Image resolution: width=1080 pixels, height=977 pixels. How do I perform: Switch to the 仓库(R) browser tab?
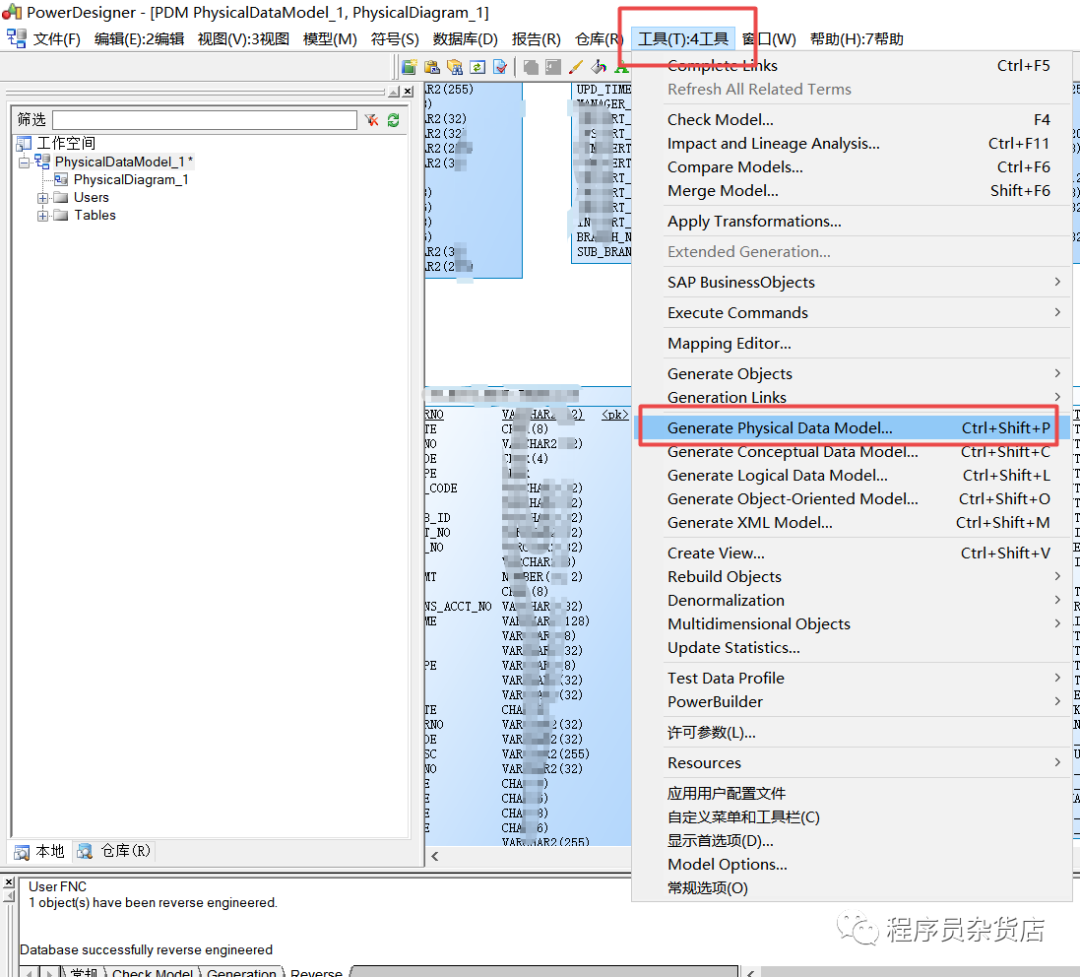point(114,852)
